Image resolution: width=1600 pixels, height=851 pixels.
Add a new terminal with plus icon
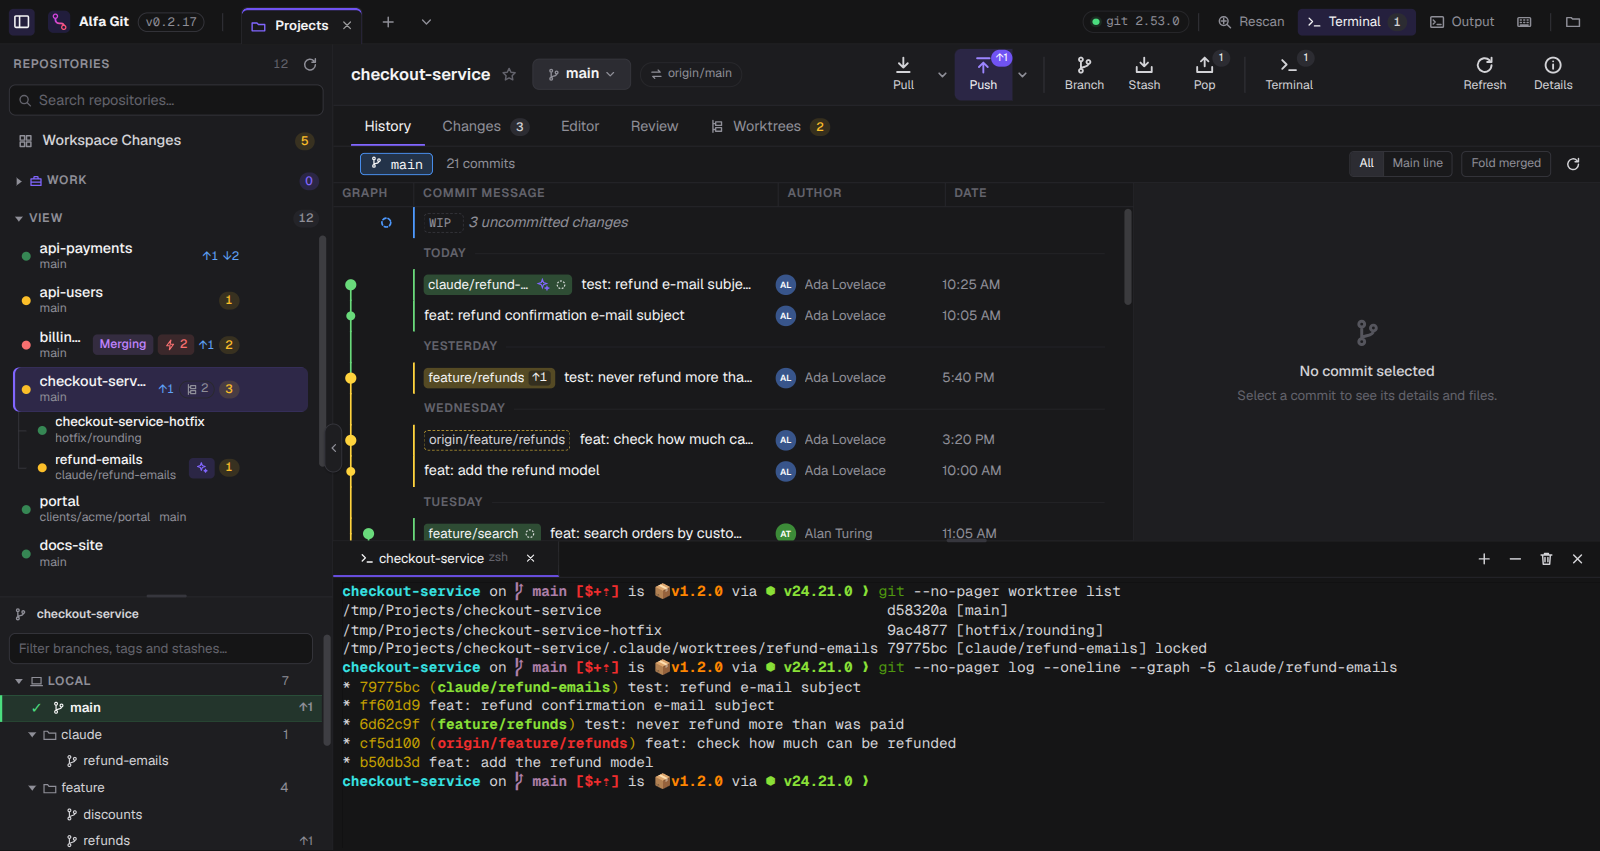[x=1484, y=559]
